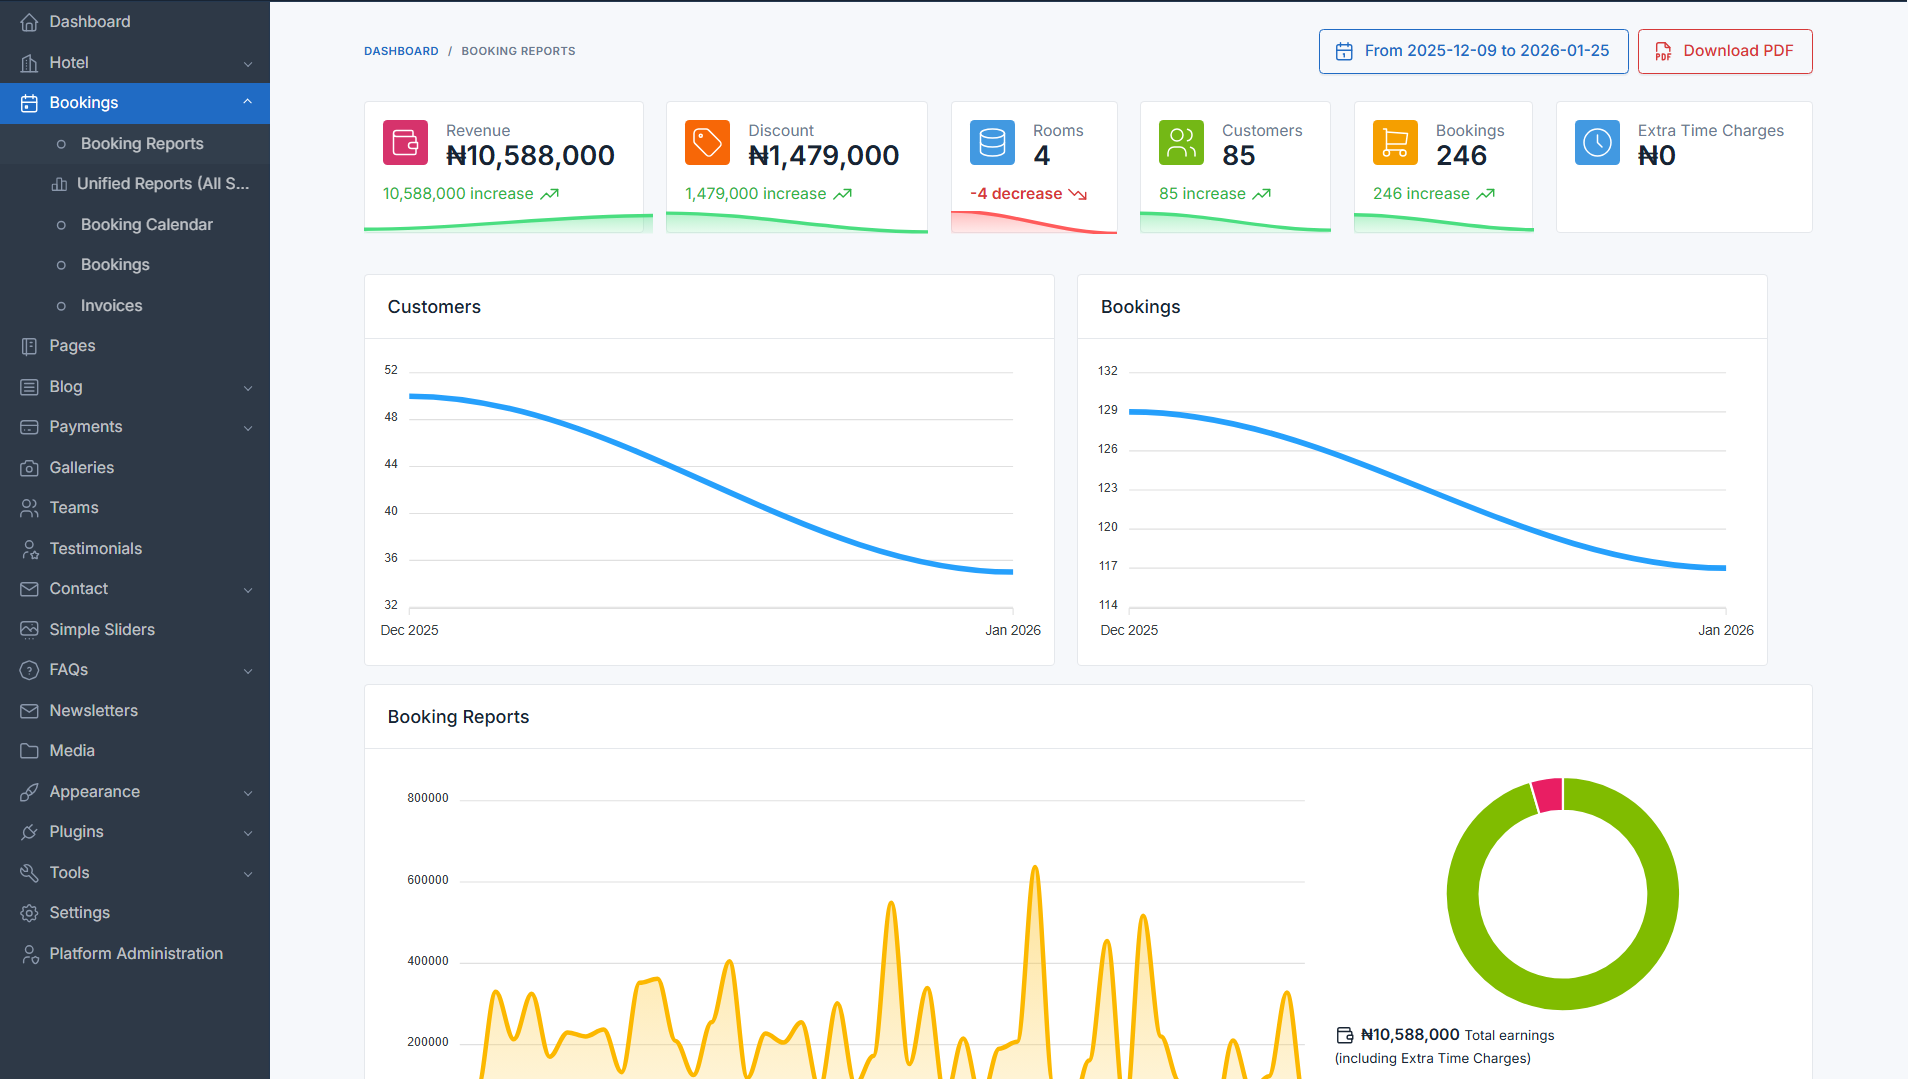
Task: Click the green Customers people icon
Action: (1181, 143)
